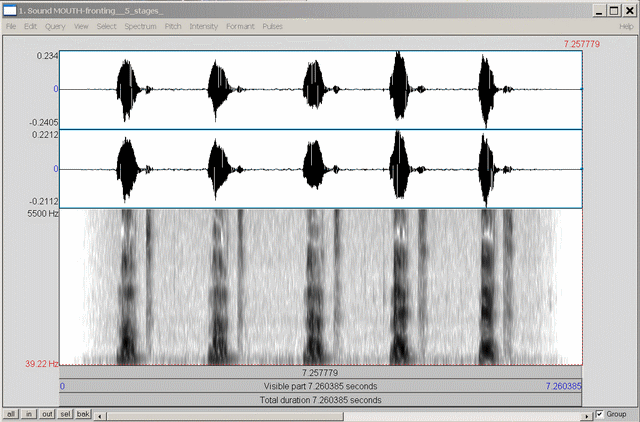The image size is (640, 422).
Task: Click the 'bak' zoom back button
Action: 84,414
